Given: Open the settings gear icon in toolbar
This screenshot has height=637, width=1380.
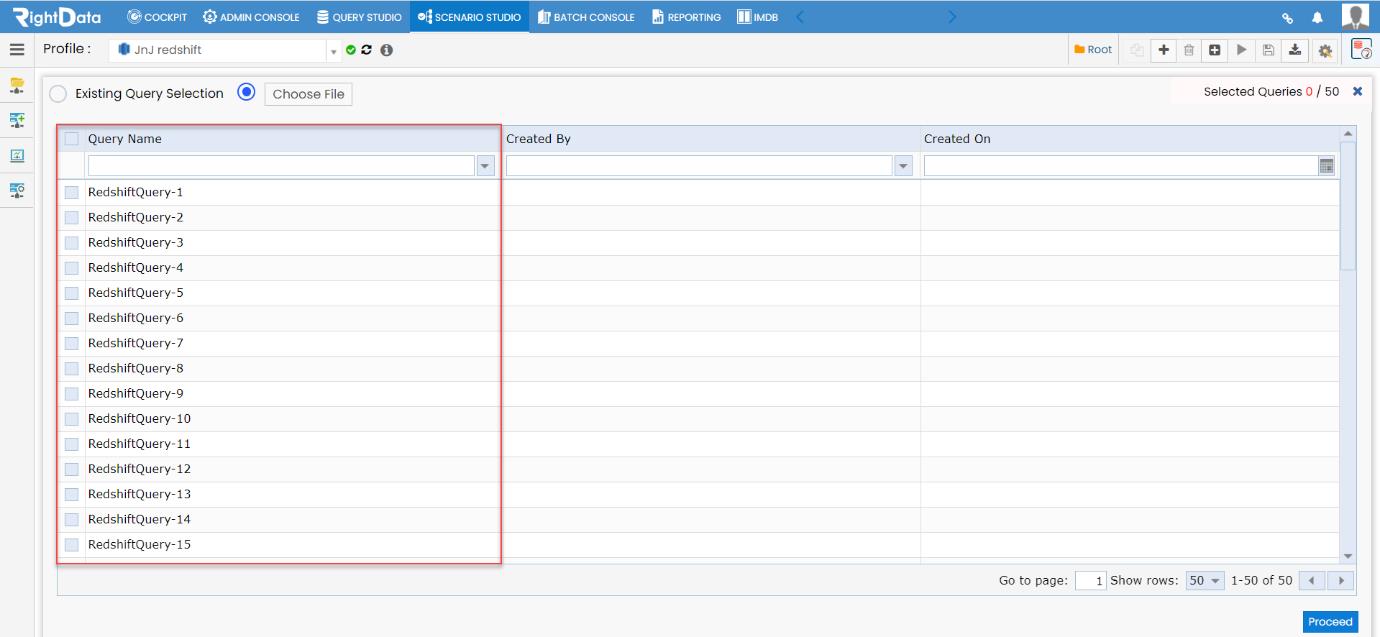Looking at the screenshot, I should coord(1325,50).
